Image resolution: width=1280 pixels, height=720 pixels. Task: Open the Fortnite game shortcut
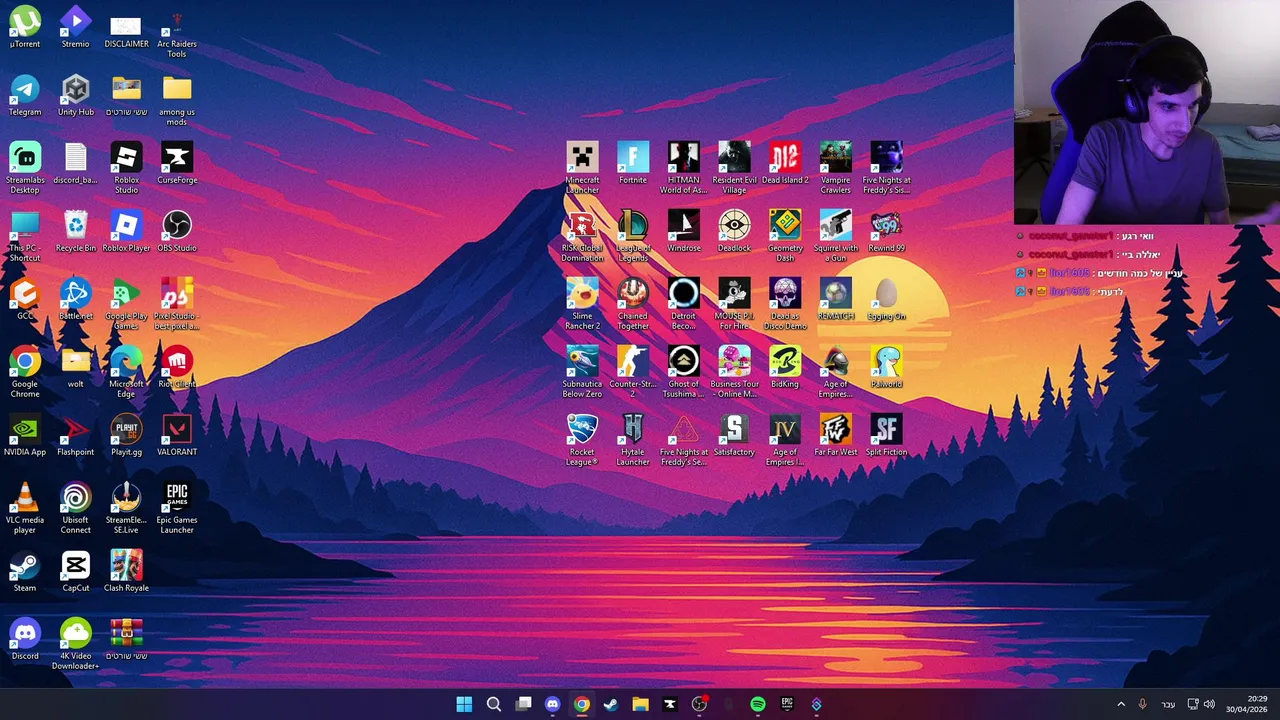click(x=633, y=163)
